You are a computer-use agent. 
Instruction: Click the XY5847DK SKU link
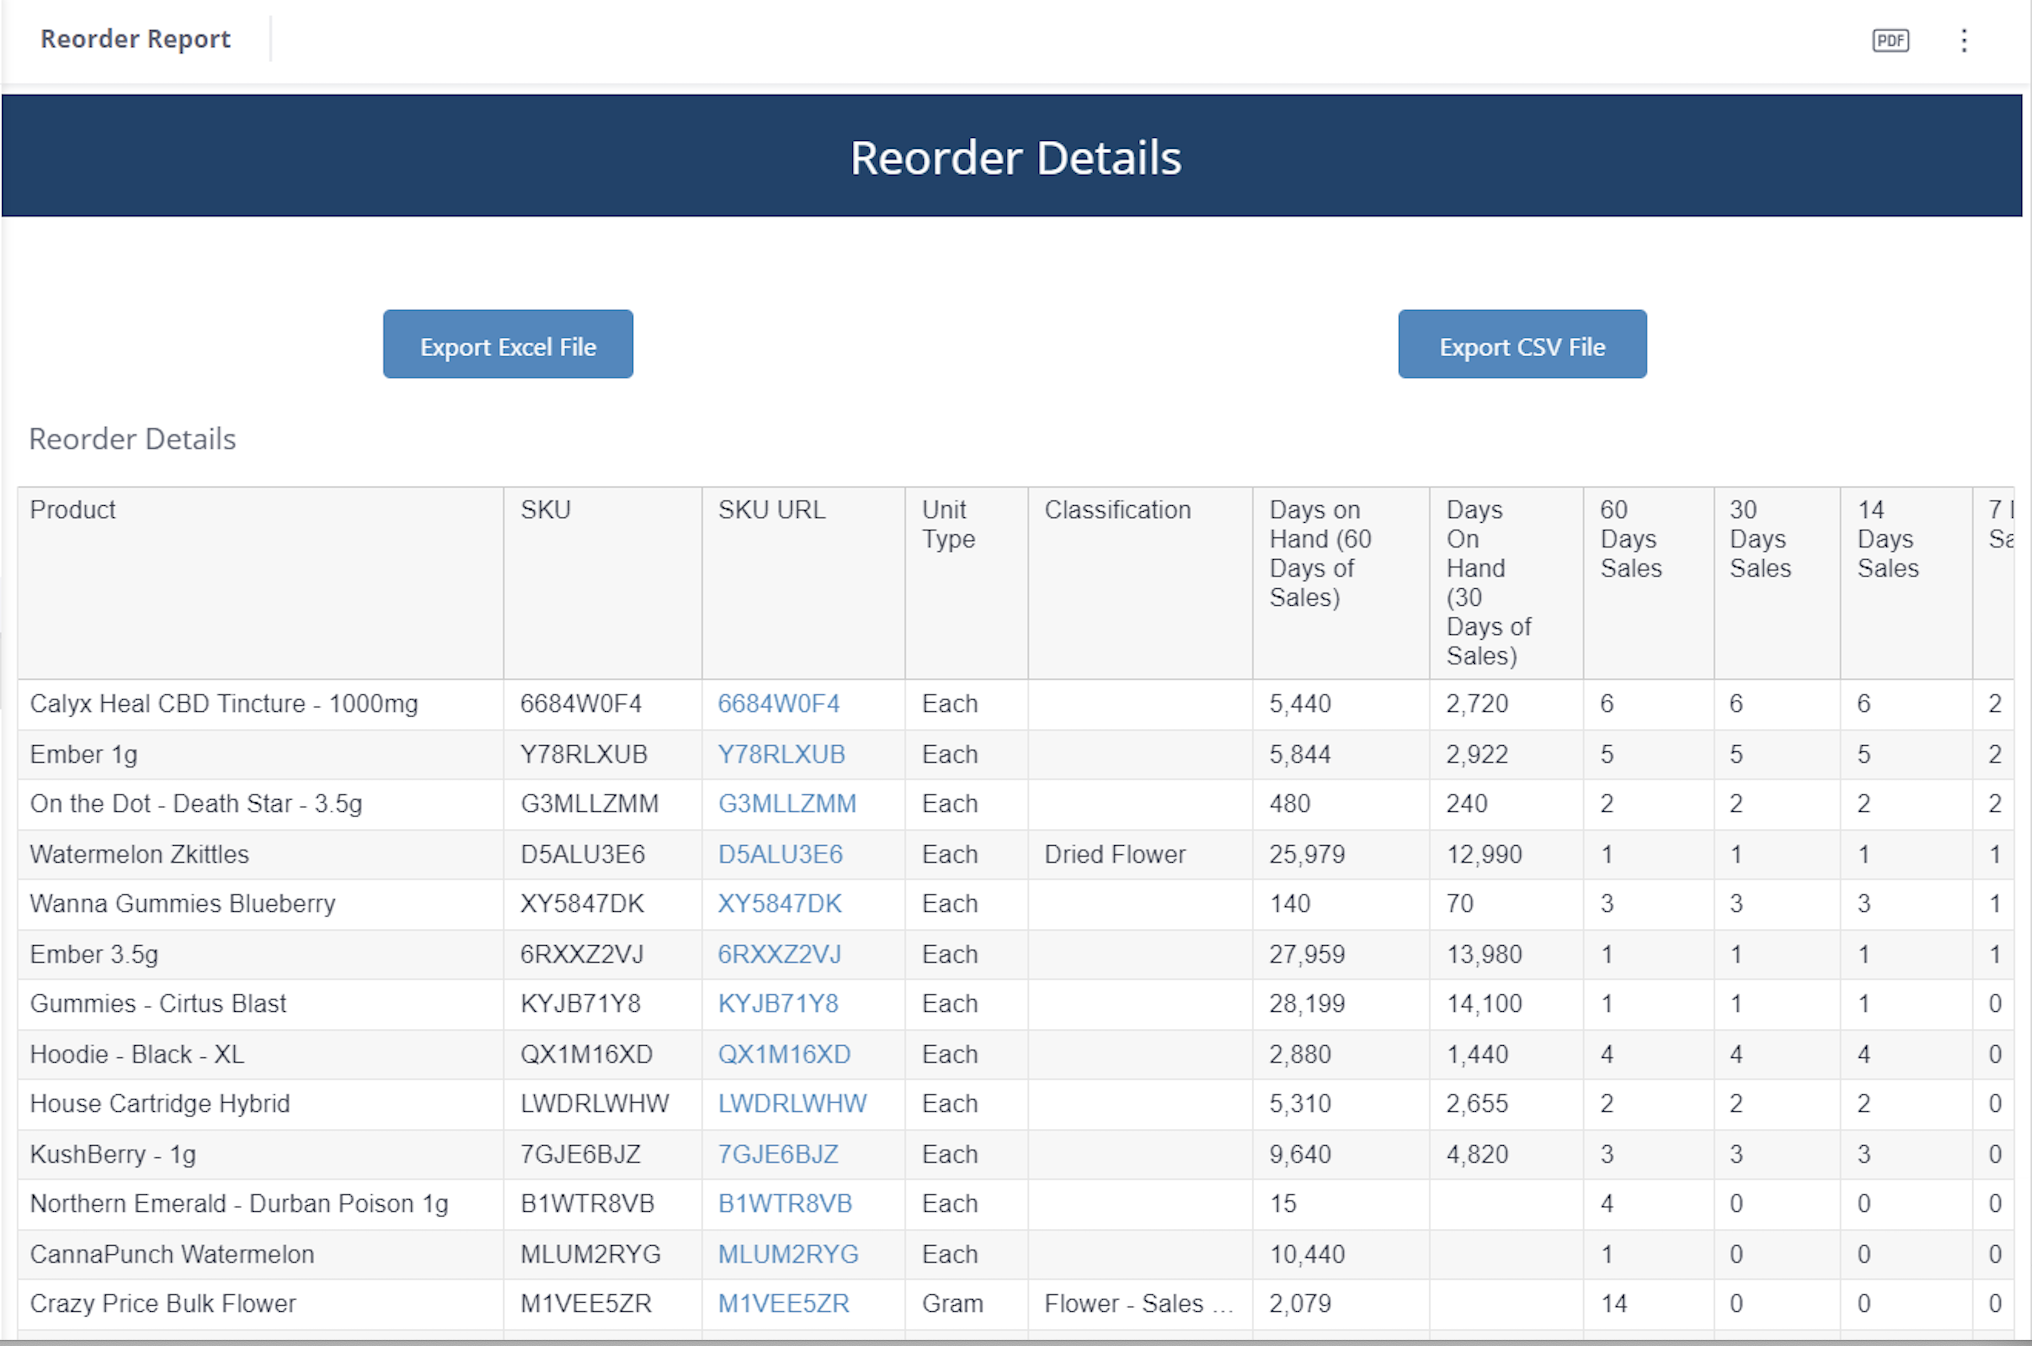(779, 904)
